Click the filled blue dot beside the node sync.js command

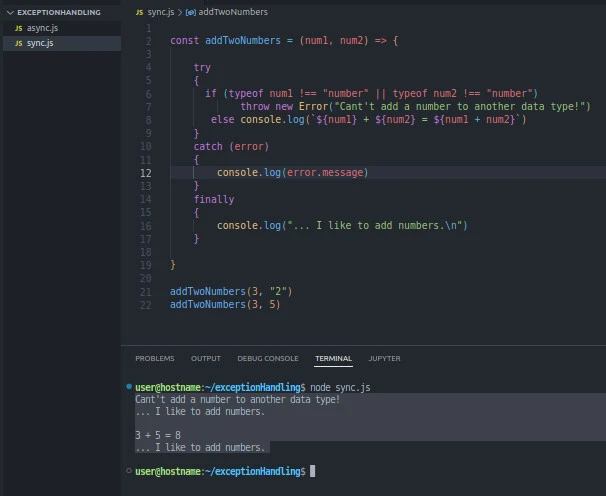pos(129,387)
